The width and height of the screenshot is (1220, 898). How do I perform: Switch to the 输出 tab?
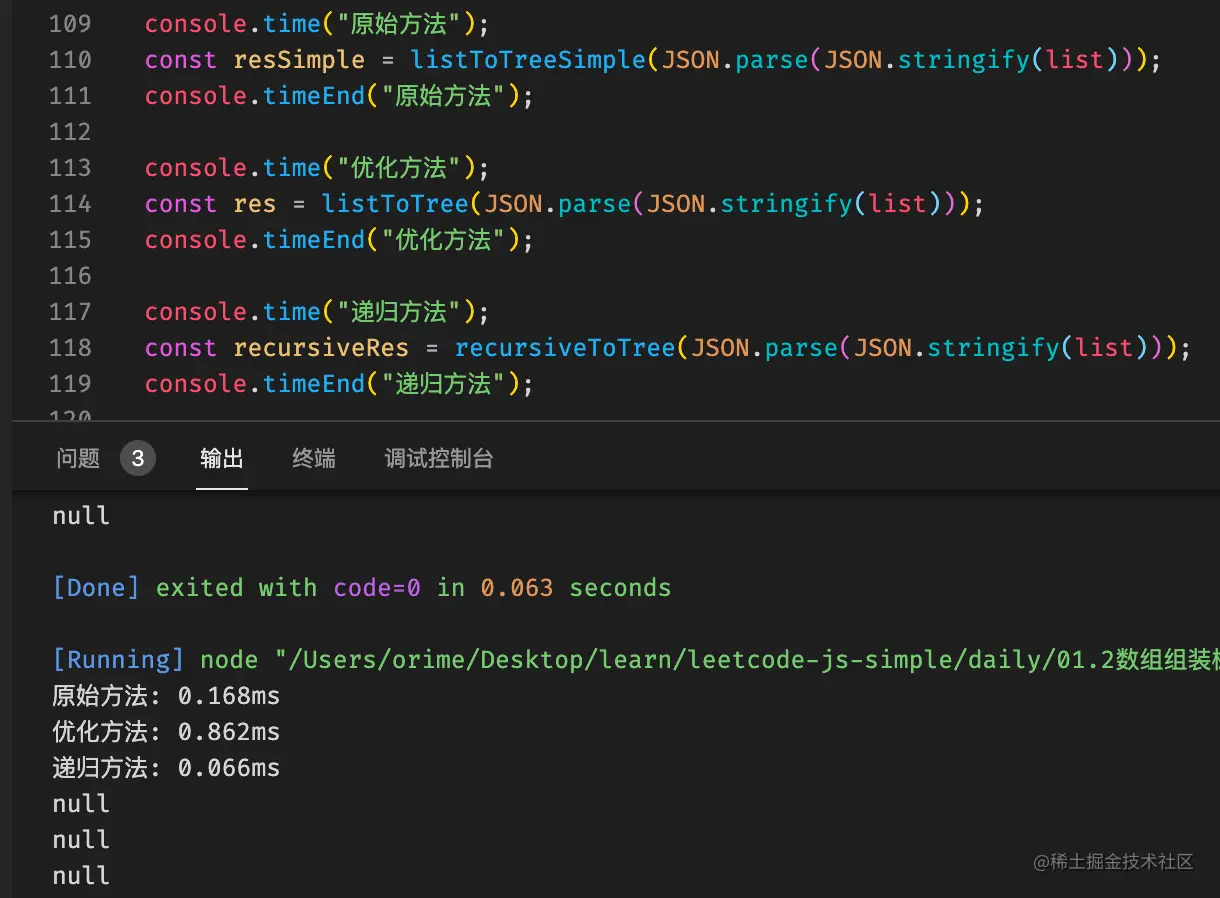coord(222,459)
